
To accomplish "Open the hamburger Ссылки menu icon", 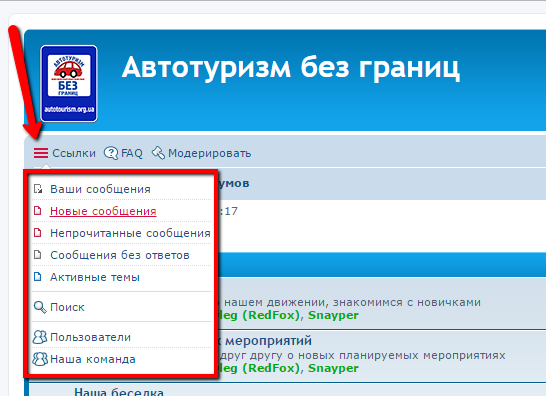I will pos(41,153).
